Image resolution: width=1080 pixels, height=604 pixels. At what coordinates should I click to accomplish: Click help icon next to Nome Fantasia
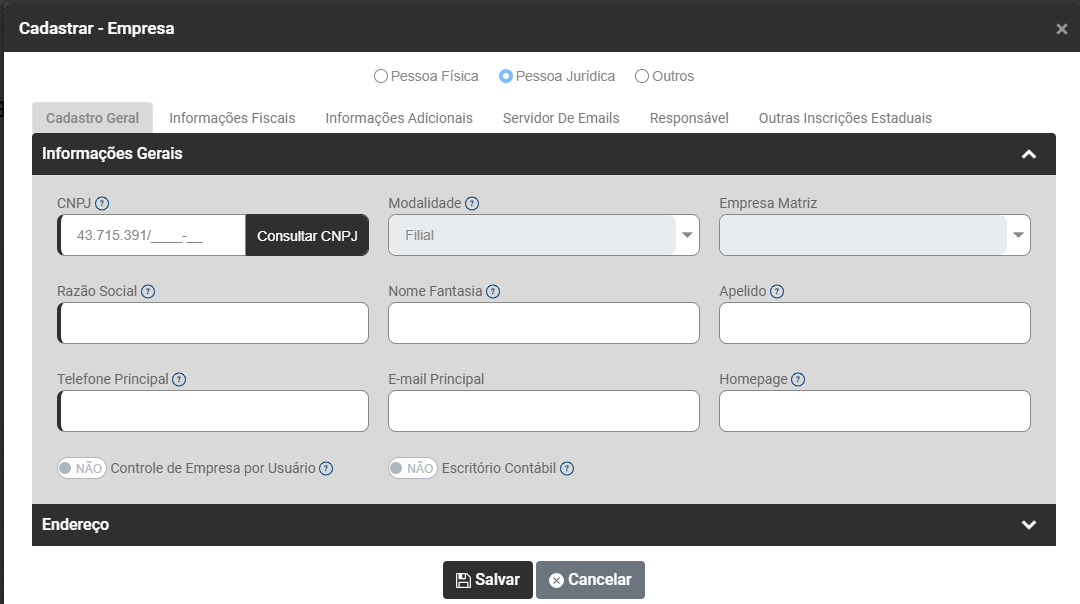[x=493, y=292]
